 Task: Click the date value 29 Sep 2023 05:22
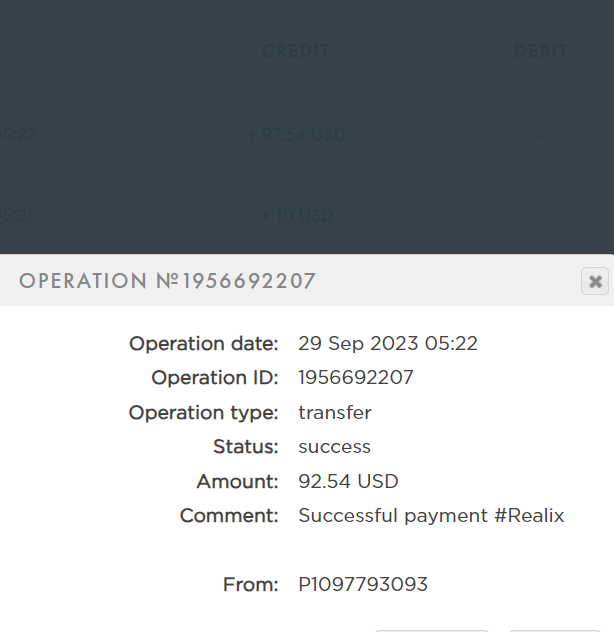click(388, 344)
